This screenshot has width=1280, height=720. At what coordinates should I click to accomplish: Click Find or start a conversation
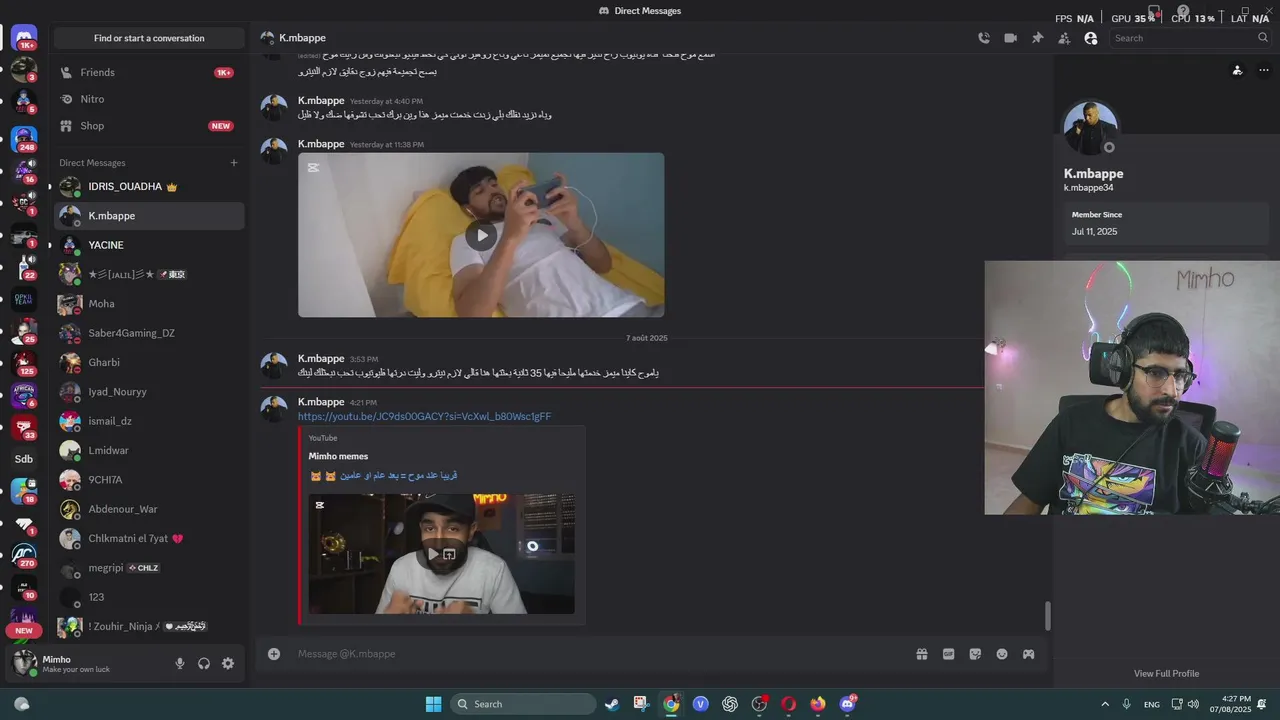click(x=149, y=38)
